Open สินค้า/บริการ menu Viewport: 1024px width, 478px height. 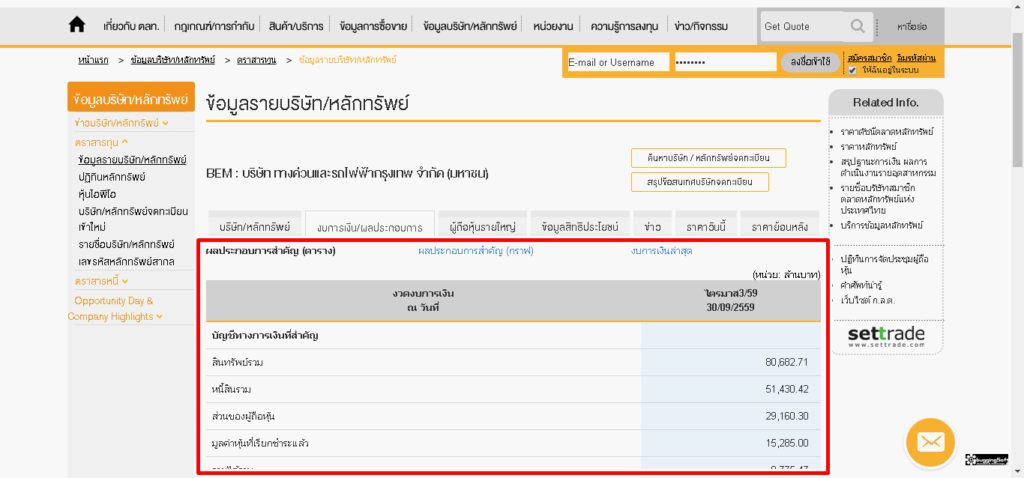[296, 27]
